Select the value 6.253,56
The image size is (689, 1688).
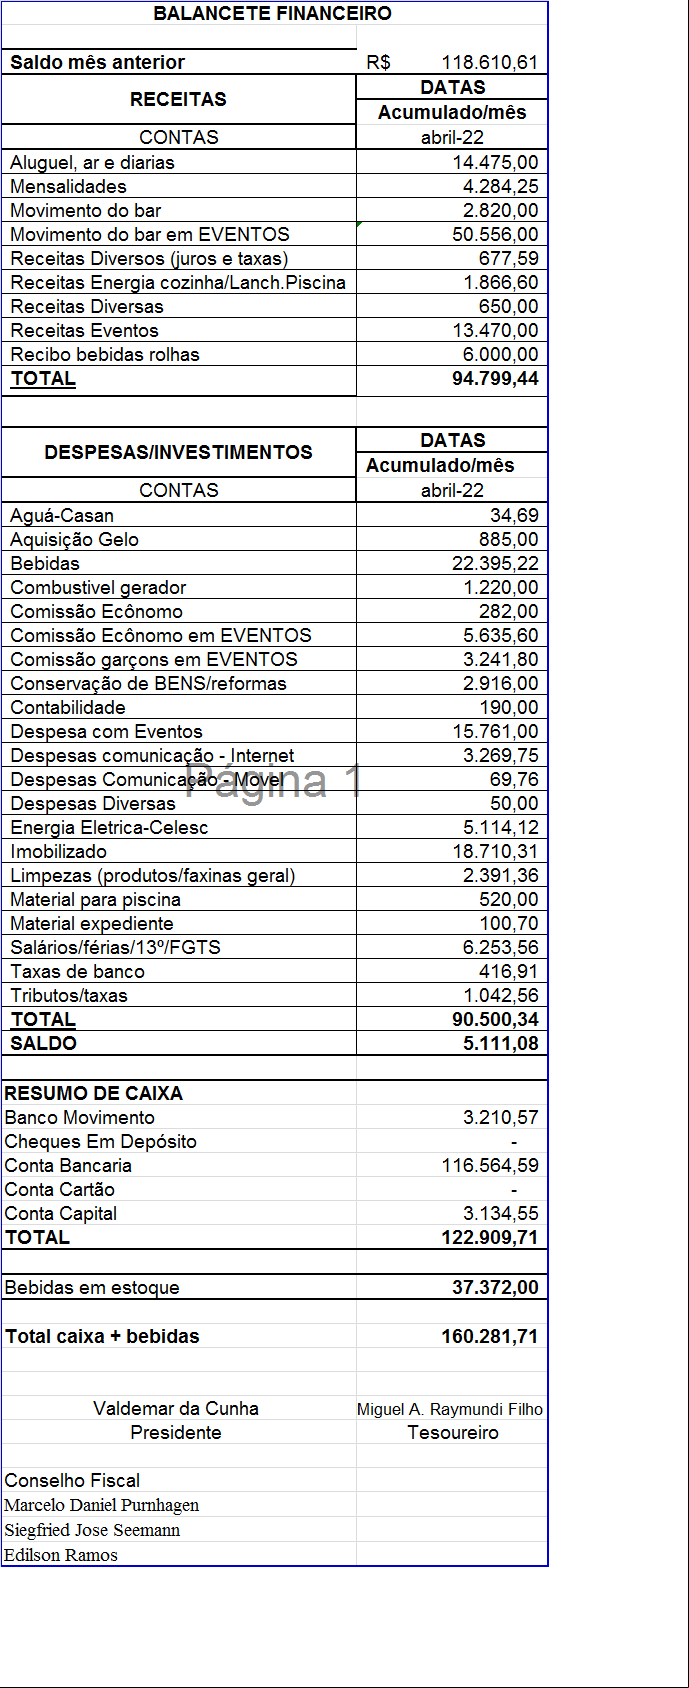pyautogui.click(x=500, y=947)
